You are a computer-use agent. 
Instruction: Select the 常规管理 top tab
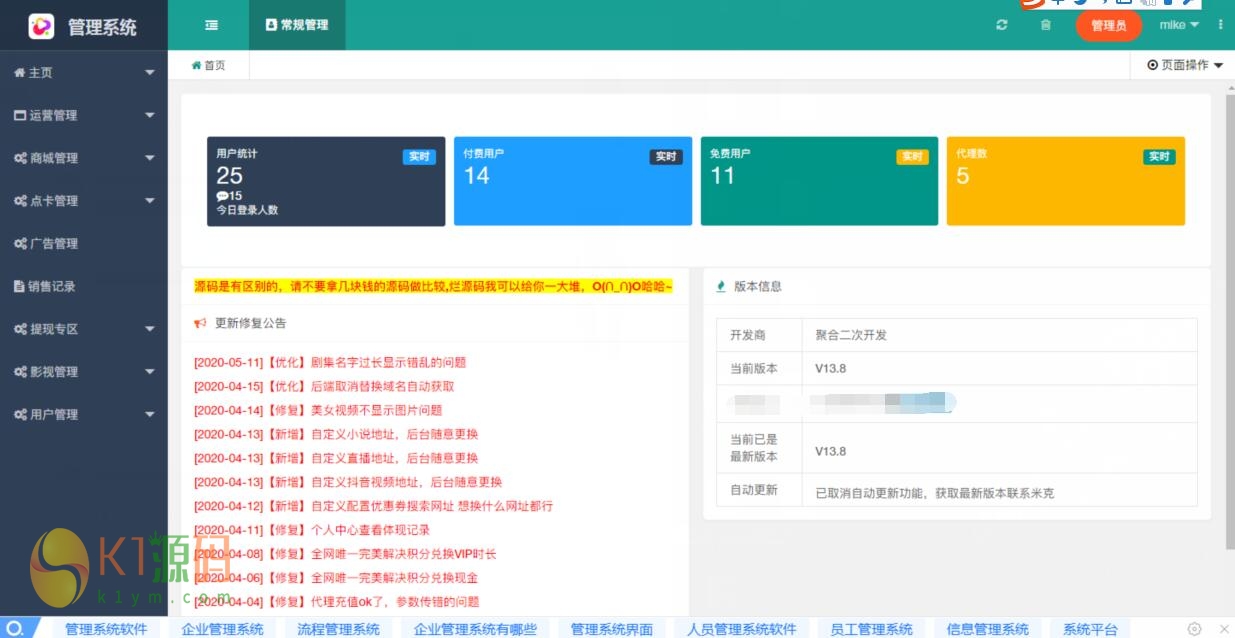click(297, 25)
